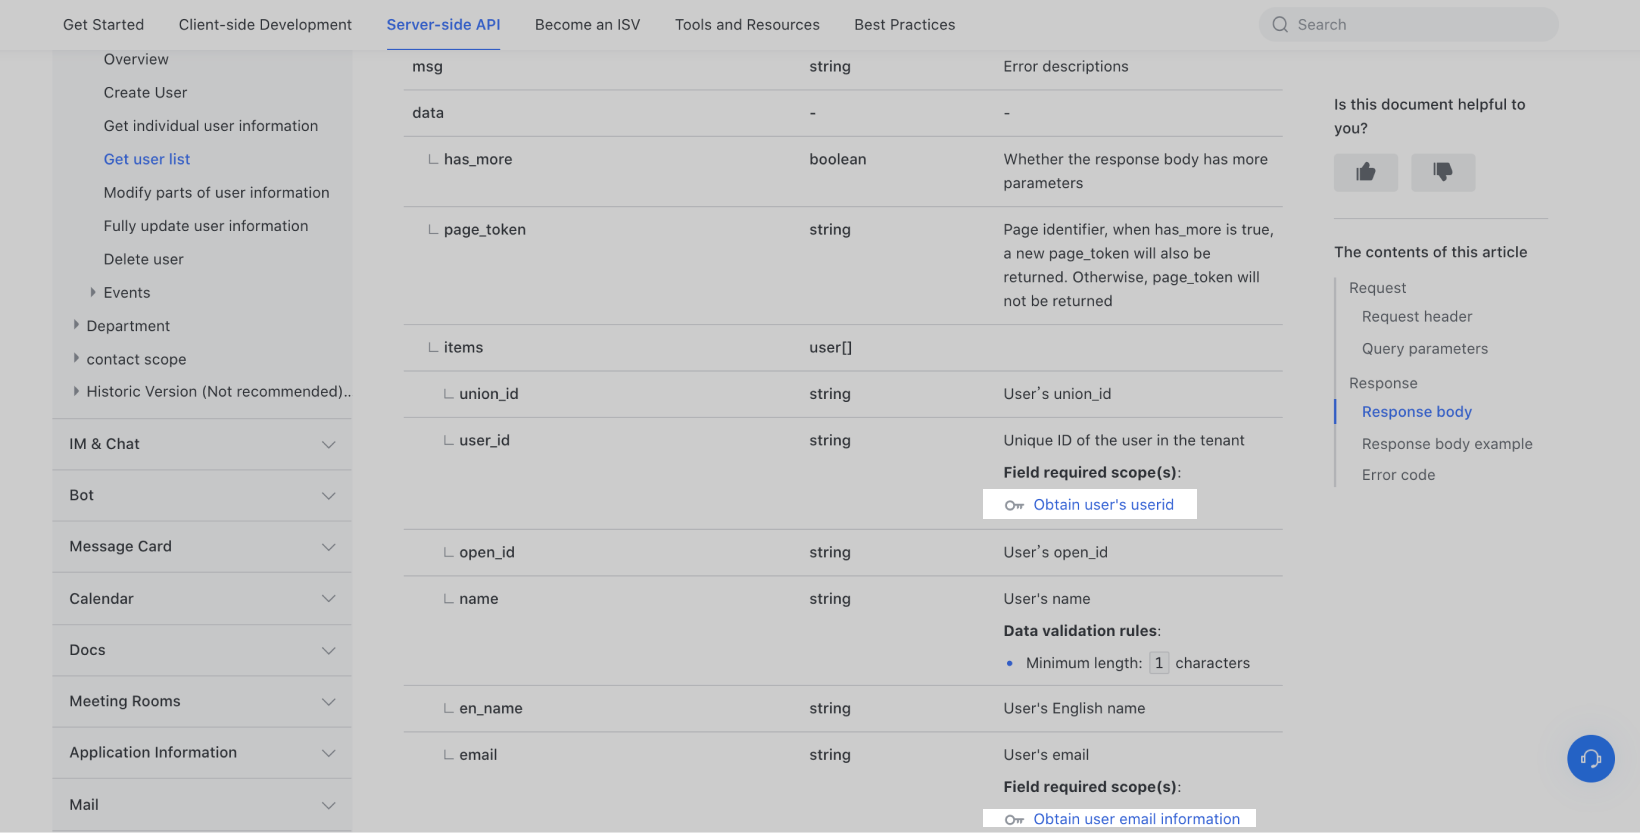Viewport: 1640px width, 833px height.
Task: Click the key icon beside Obtain user email information
Action: (1014, 818)
